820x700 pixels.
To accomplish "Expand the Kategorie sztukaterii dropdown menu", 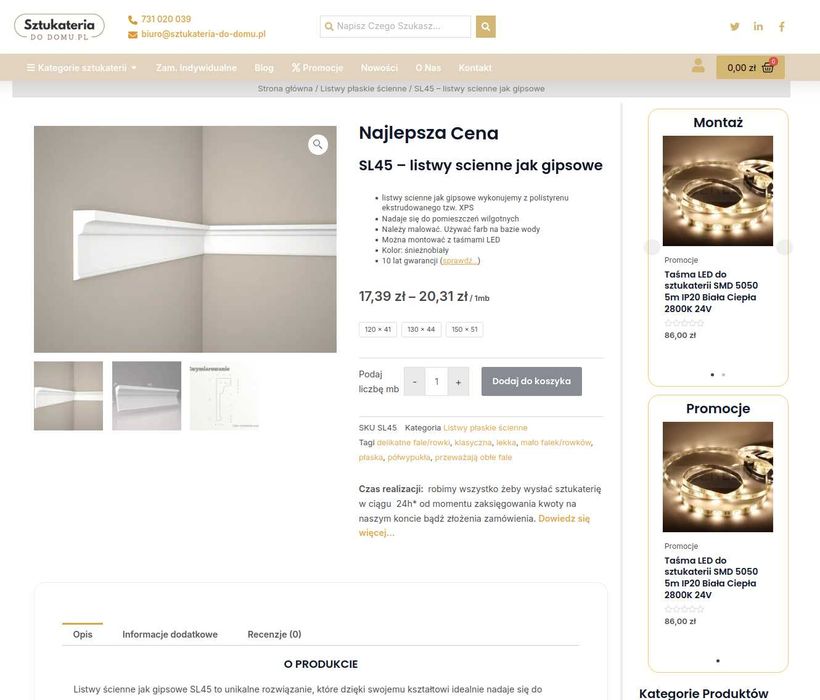I will click(82, 67).
